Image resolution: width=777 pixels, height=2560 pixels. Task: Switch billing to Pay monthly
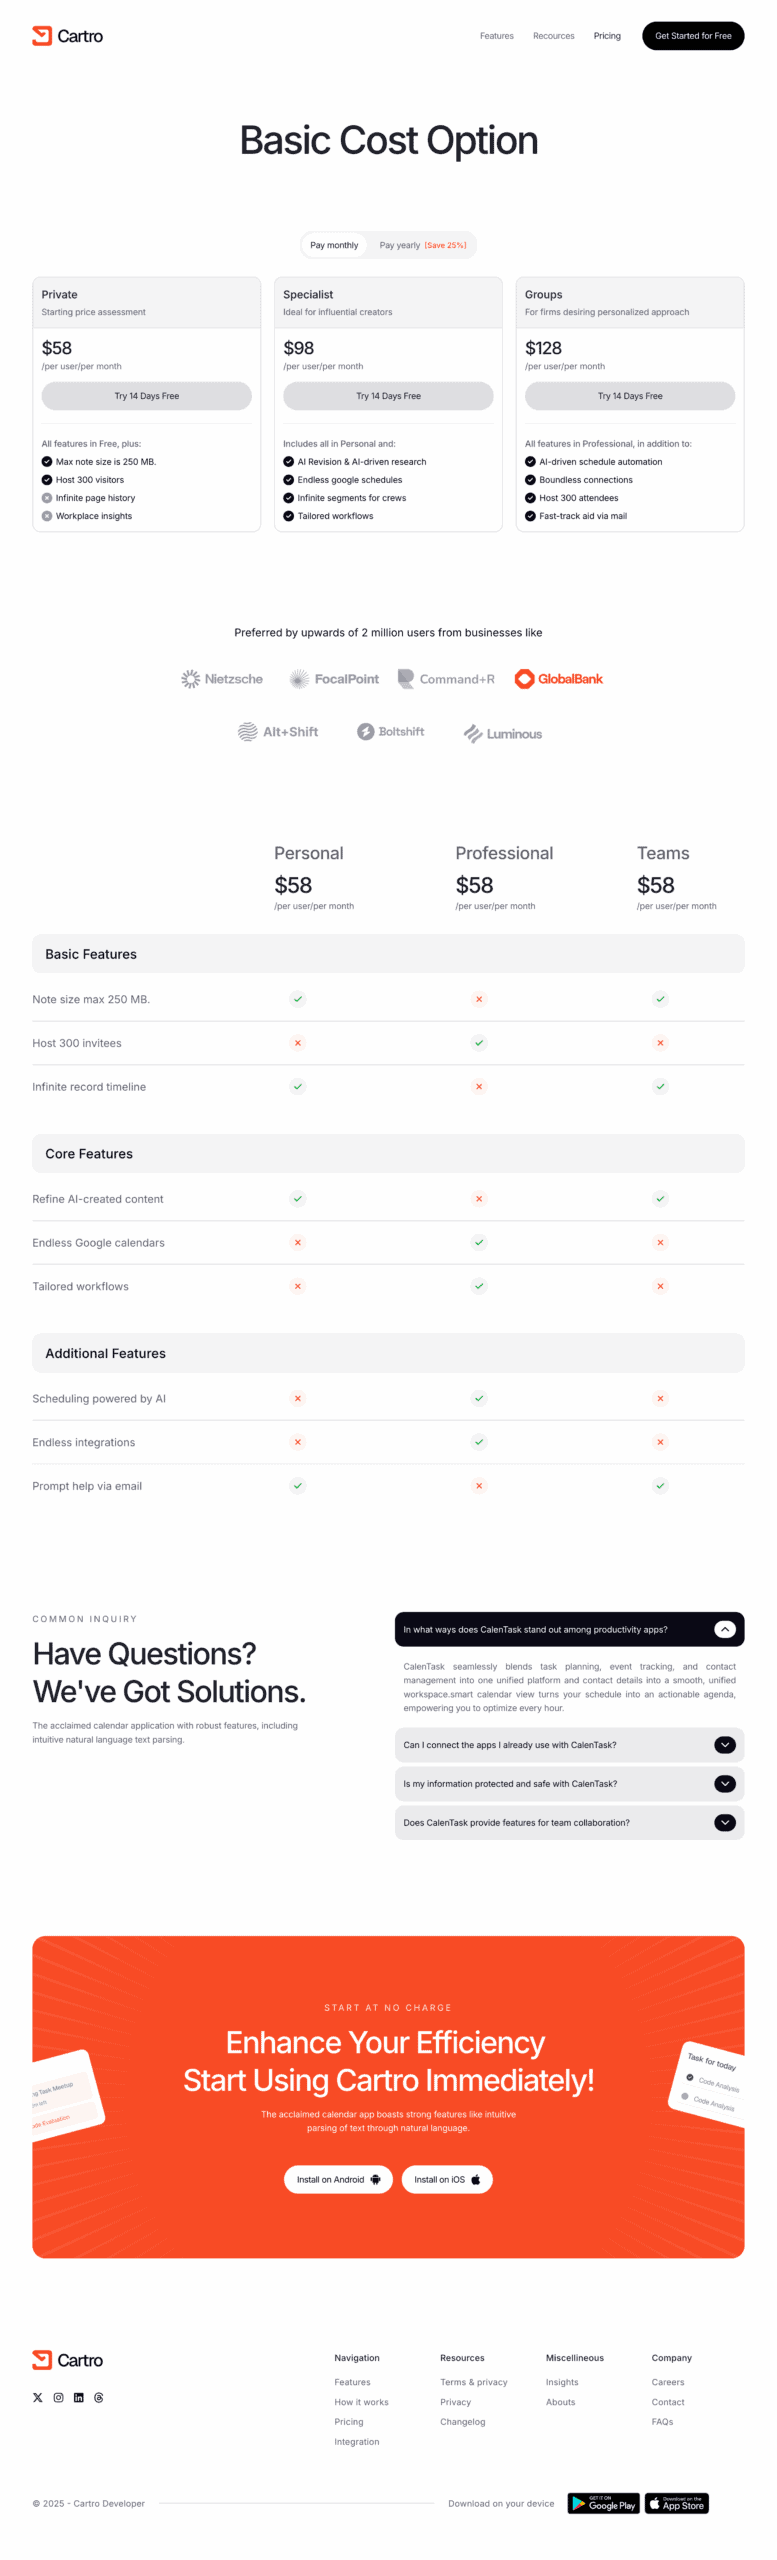pos(334,245)
